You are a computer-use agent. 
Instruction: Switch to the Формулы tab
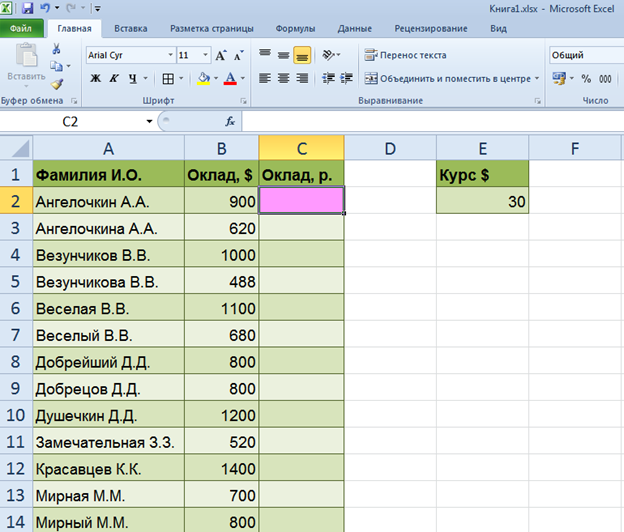pos(295,29)
